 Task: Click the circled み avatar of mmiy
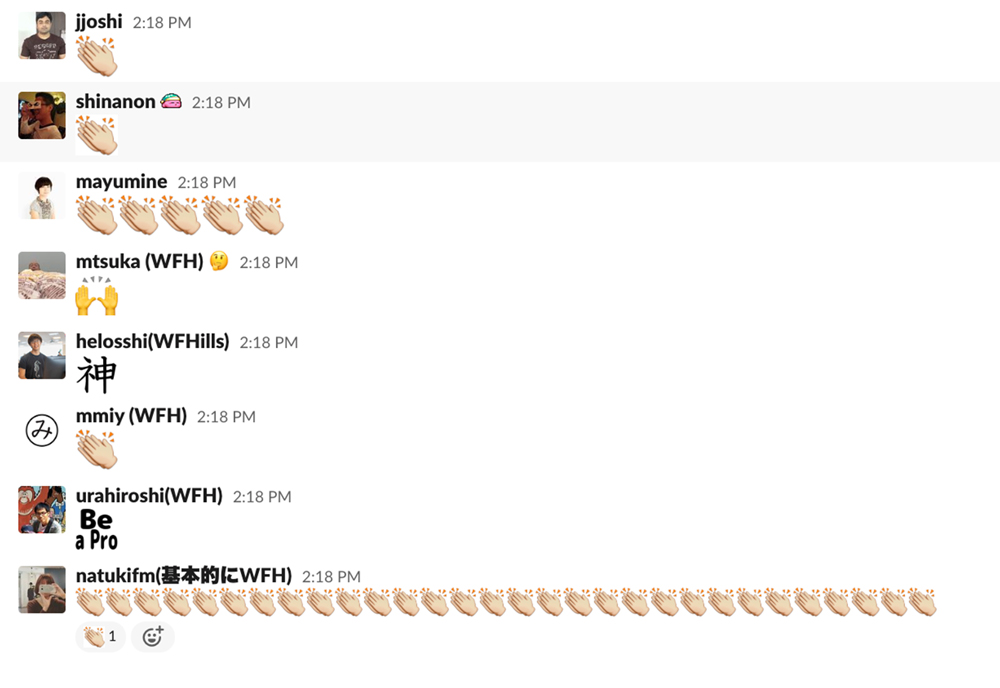click(41, 430)
